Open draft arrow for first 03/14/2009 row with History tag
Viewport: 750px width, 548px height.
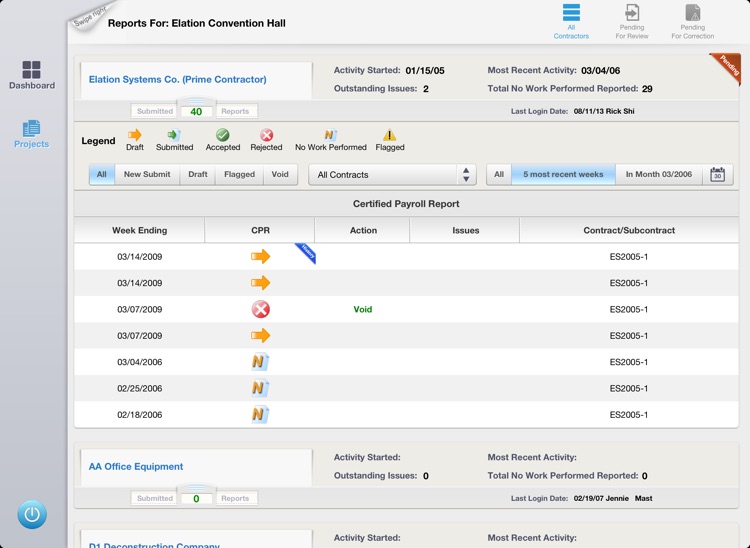pyautogui.click(x=261, y=257)
